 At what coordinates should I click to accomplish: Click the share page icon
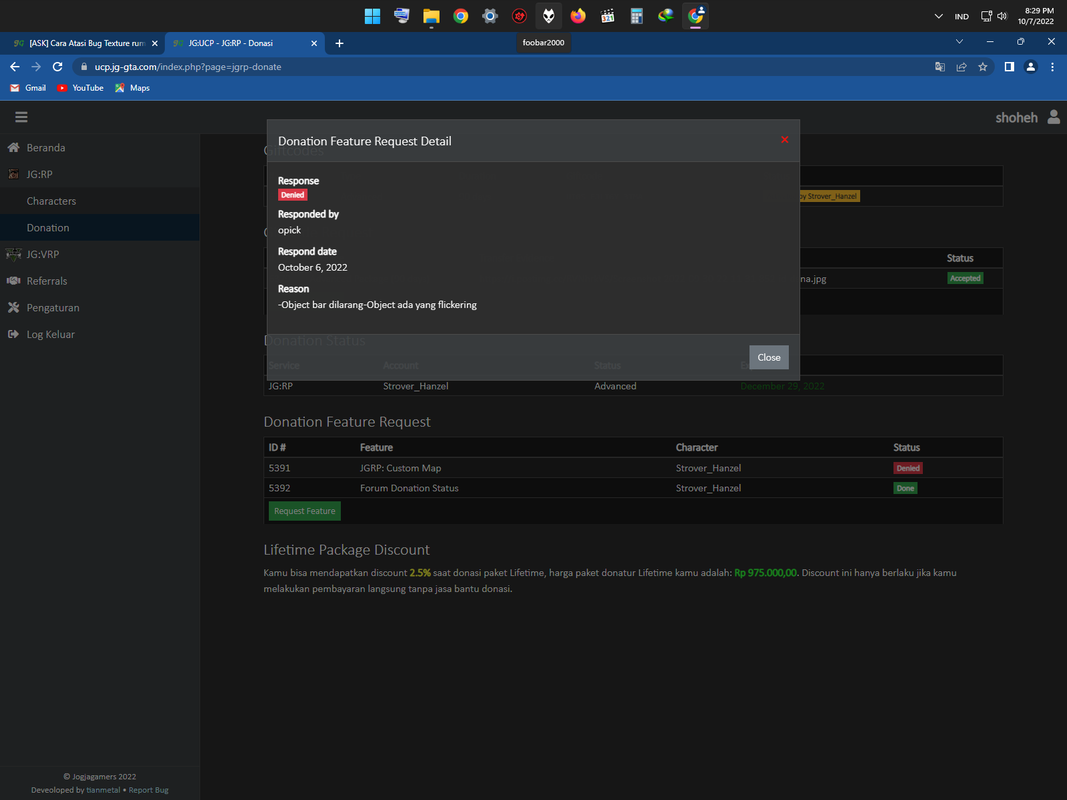[x=962, y=67]
